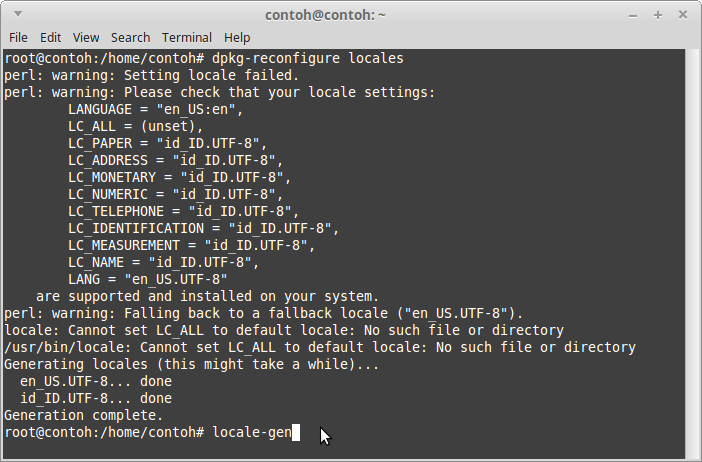The width and height of the screenshot is (702, 462).
Task: Open the Search menu
Action: [x=129, y=37]
